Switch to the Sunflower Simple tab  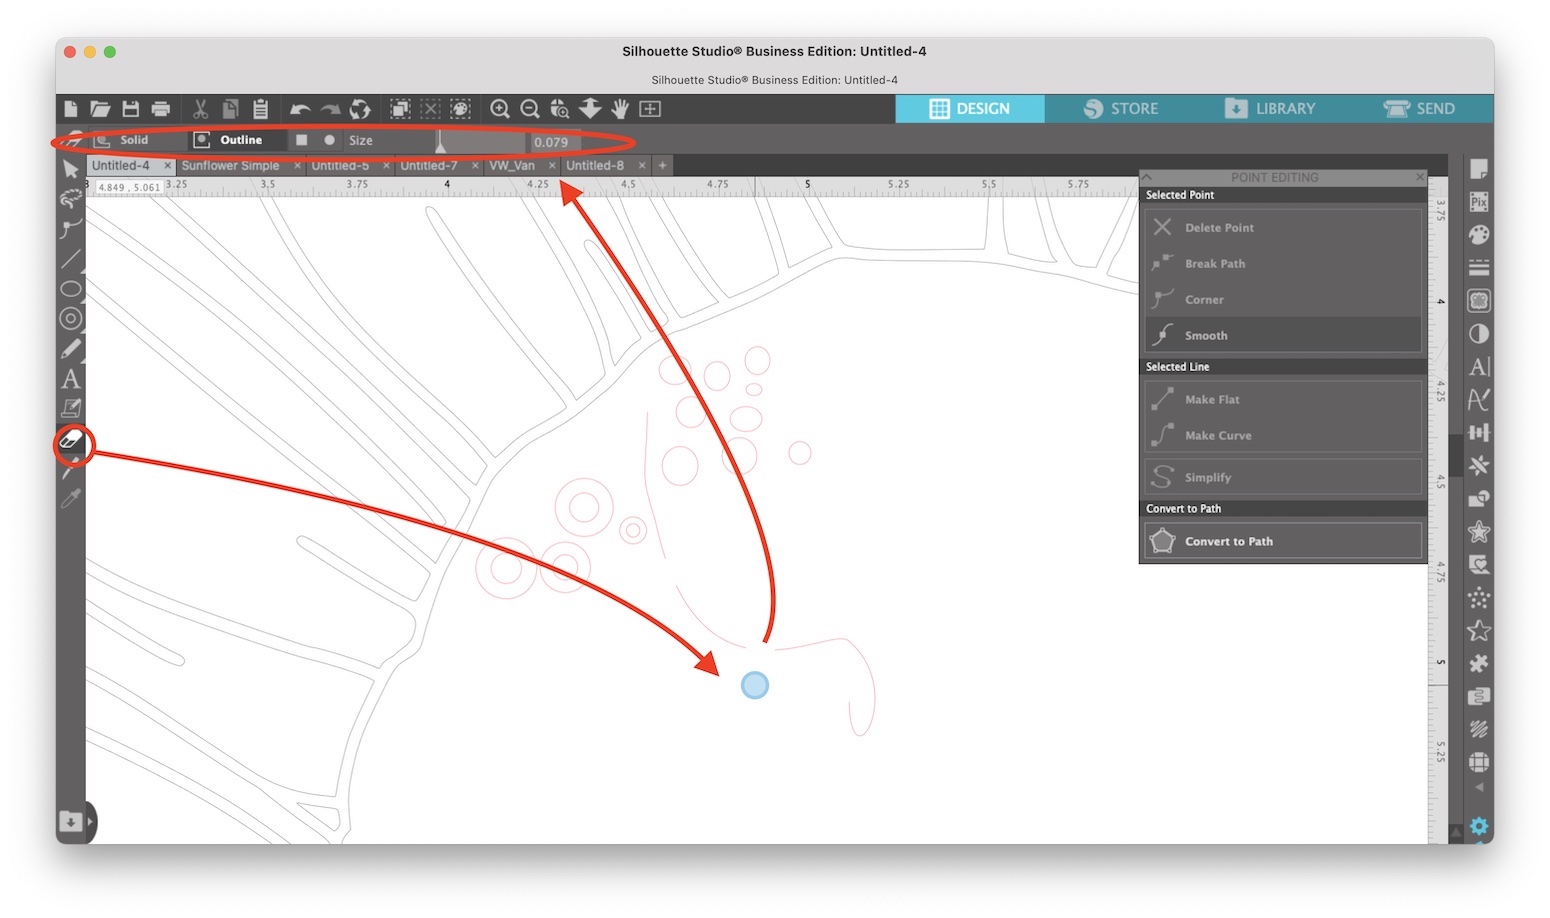[x=232, y=165]
